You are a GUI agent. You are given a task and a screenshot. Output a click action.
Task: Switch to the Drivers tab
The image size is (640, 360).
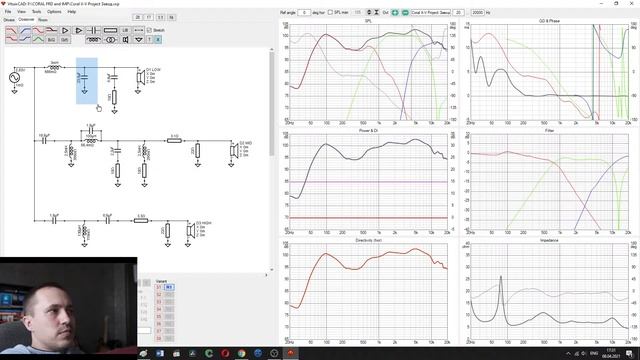9,20
